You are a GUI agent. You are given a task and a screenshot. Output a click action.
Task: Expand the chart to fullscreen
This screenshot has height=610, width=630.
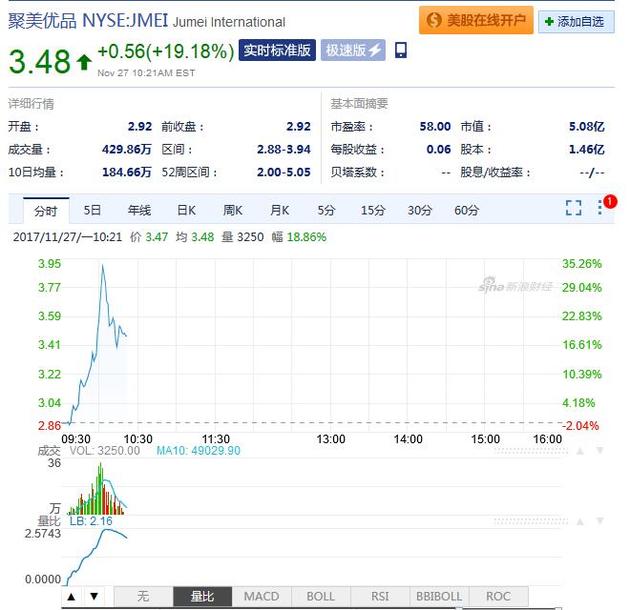coord(573,208)
